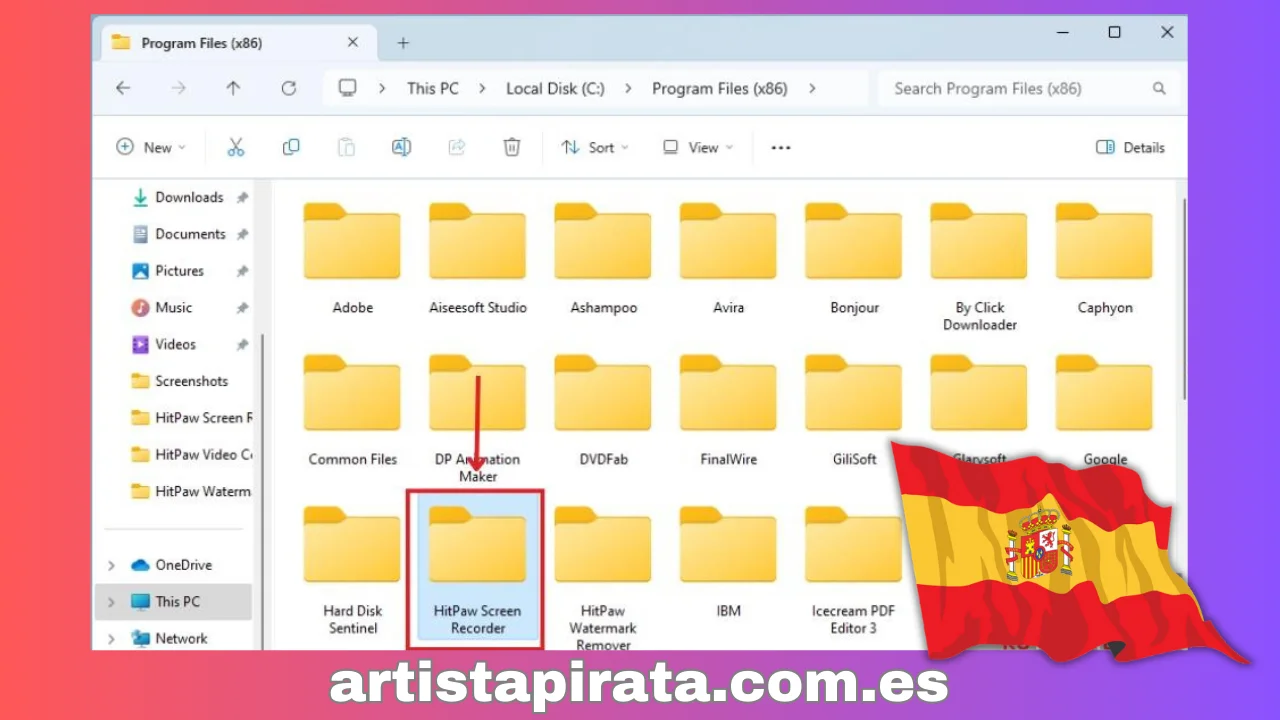Viewport: 1280px width, 720px height.
Task: Select the Common Files folder
Action: coord(352,410)
